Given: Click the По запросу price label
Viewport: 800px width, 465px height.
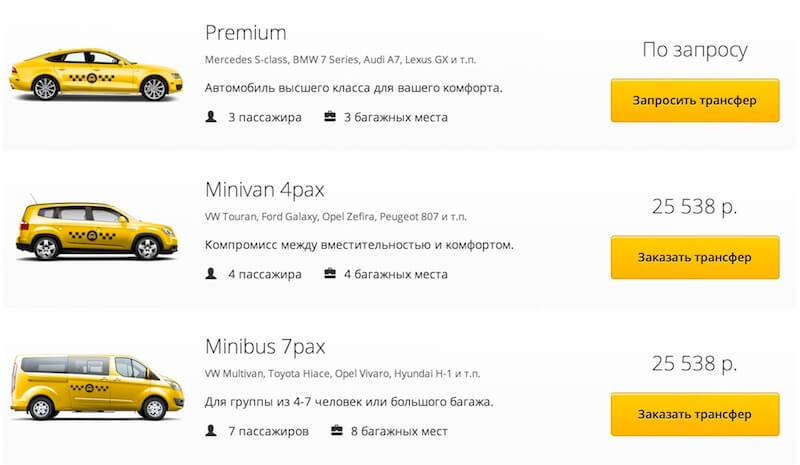Looking at the screenshot, I should pyautogui.click(x=695, y=51).
